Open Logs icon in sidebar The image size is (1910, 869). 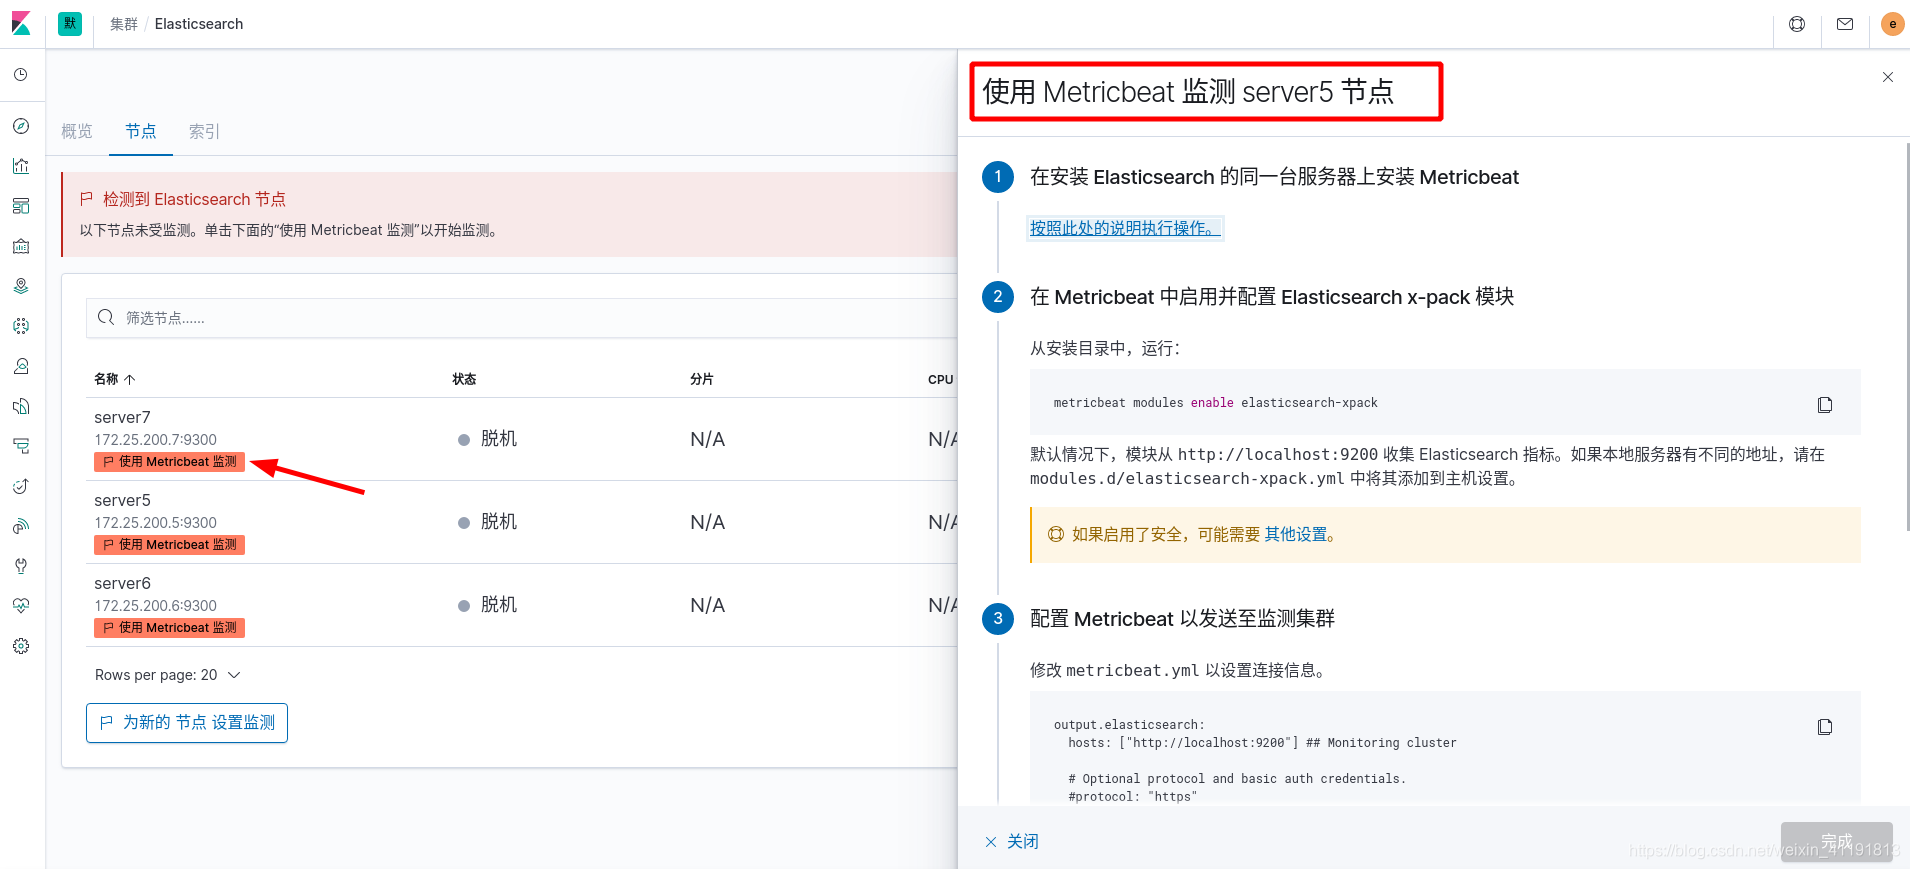pos(21,406)
